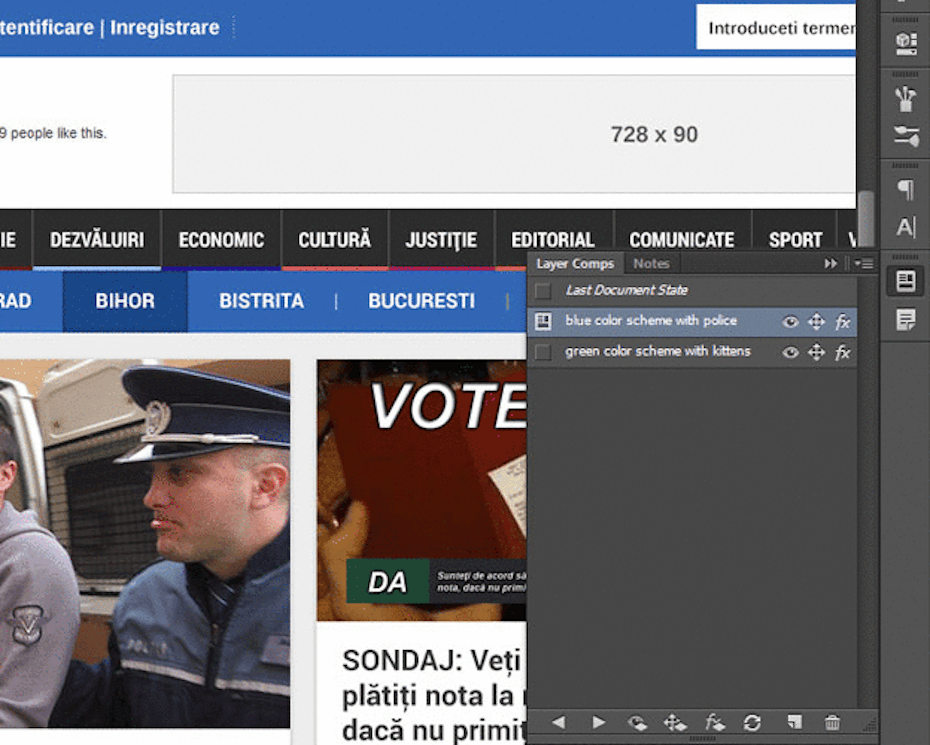This screenshot has height=745, width=930.
Task: Open the Paragraph panel icon
Action: pos(905,189)
